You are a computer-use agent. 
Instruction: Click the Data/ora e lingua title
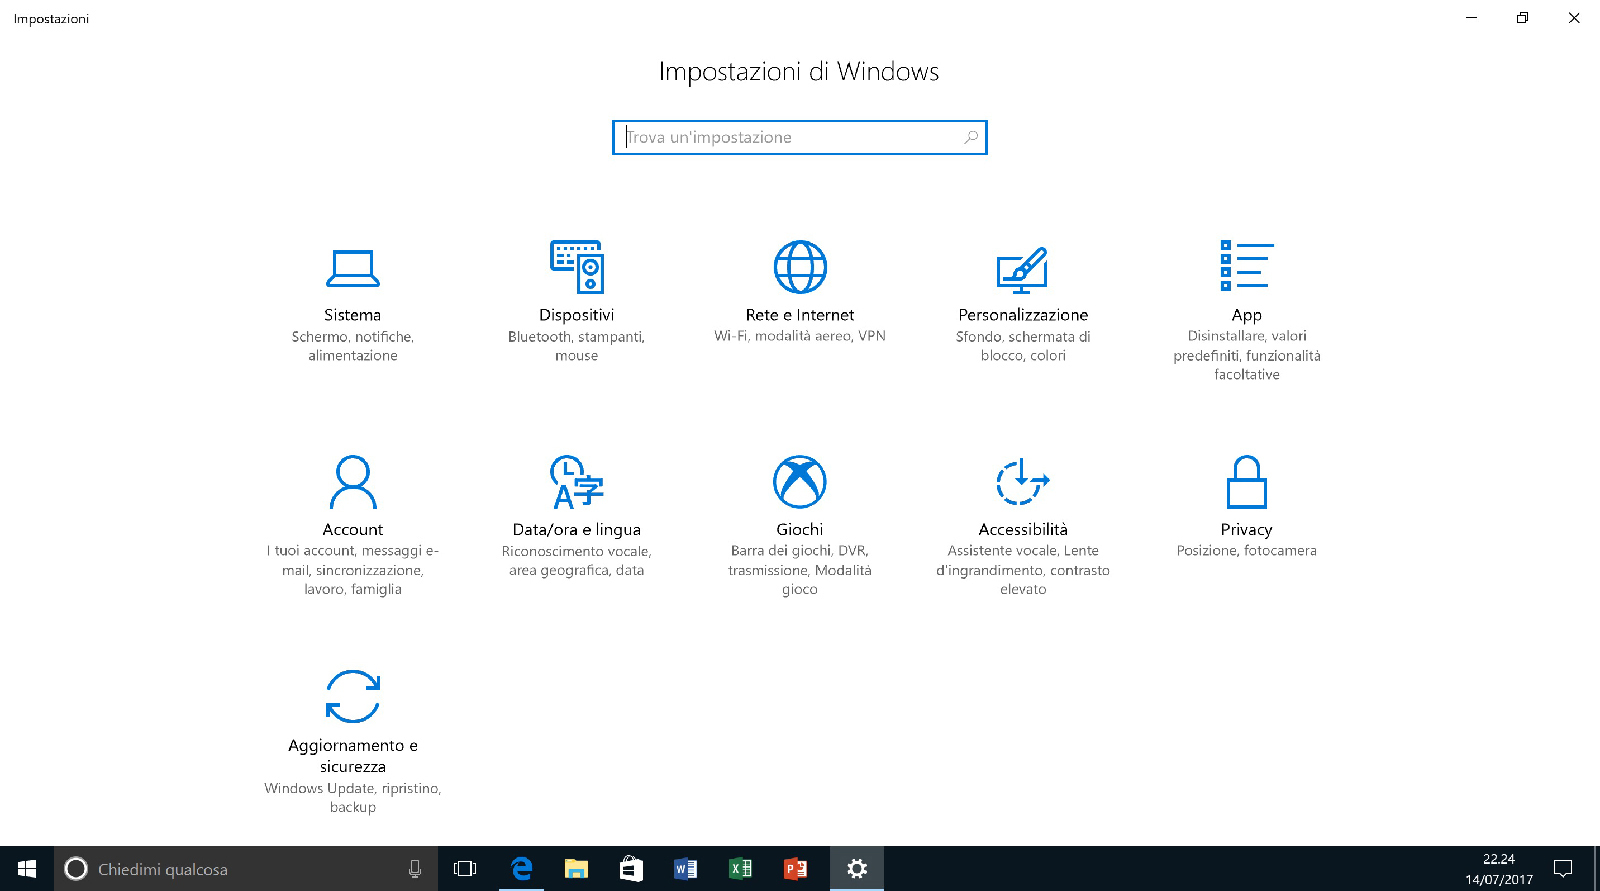pyautogui.click(x=577, y=530)
